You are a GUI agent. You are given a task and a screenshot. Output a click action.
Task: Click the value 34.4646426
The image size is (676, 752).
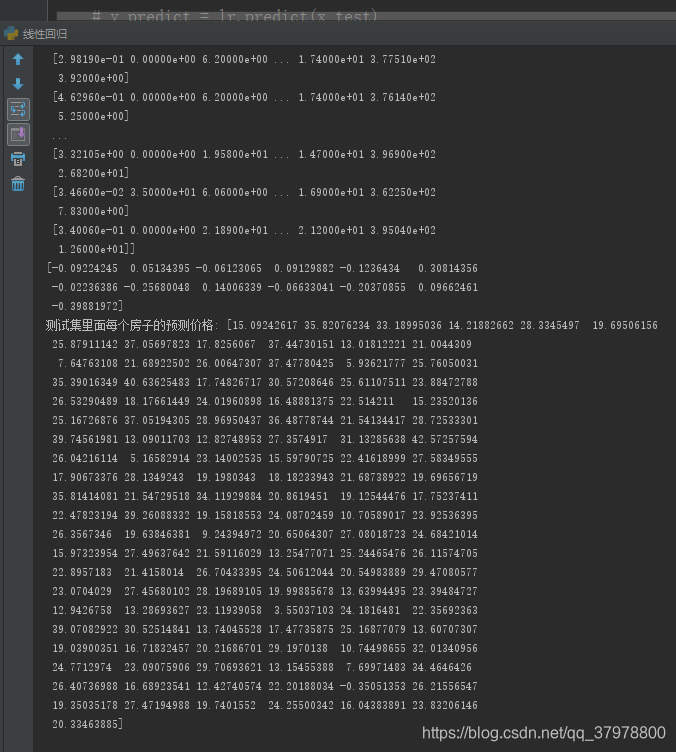tap(442, 667)
